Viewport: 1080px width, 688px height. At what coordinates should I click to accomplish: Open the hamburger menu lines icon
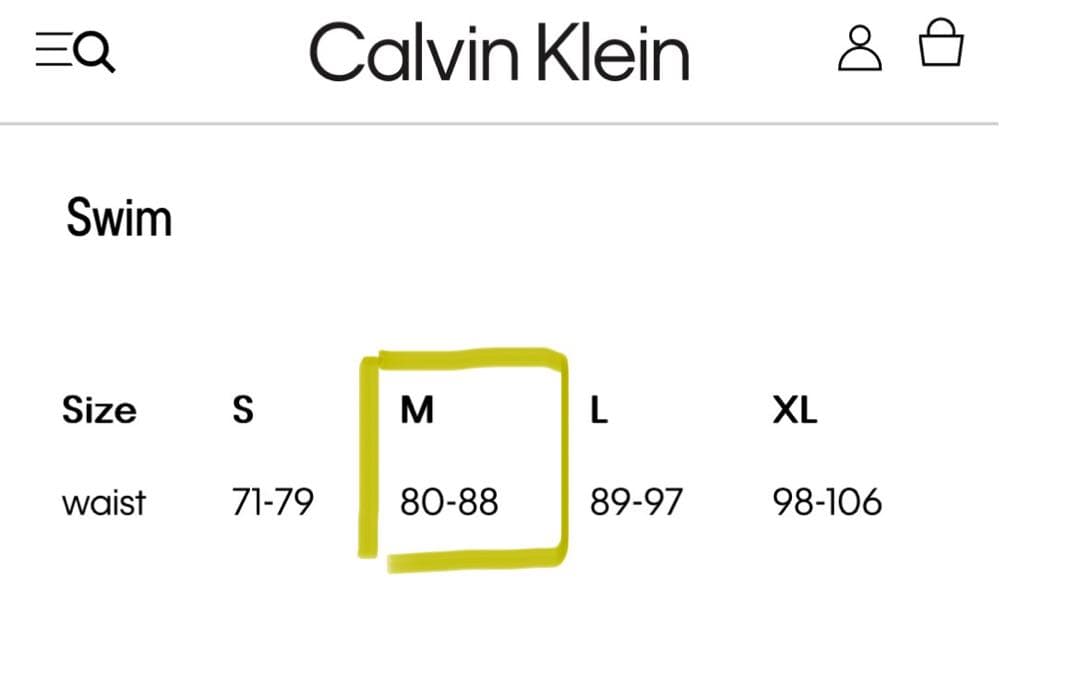click(50, 49)
